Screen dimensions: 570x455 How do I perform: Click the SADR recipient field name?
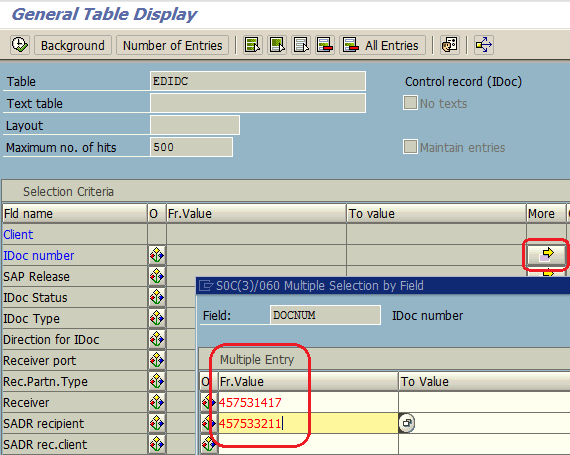pyautogui.click(x=44, y=423)
